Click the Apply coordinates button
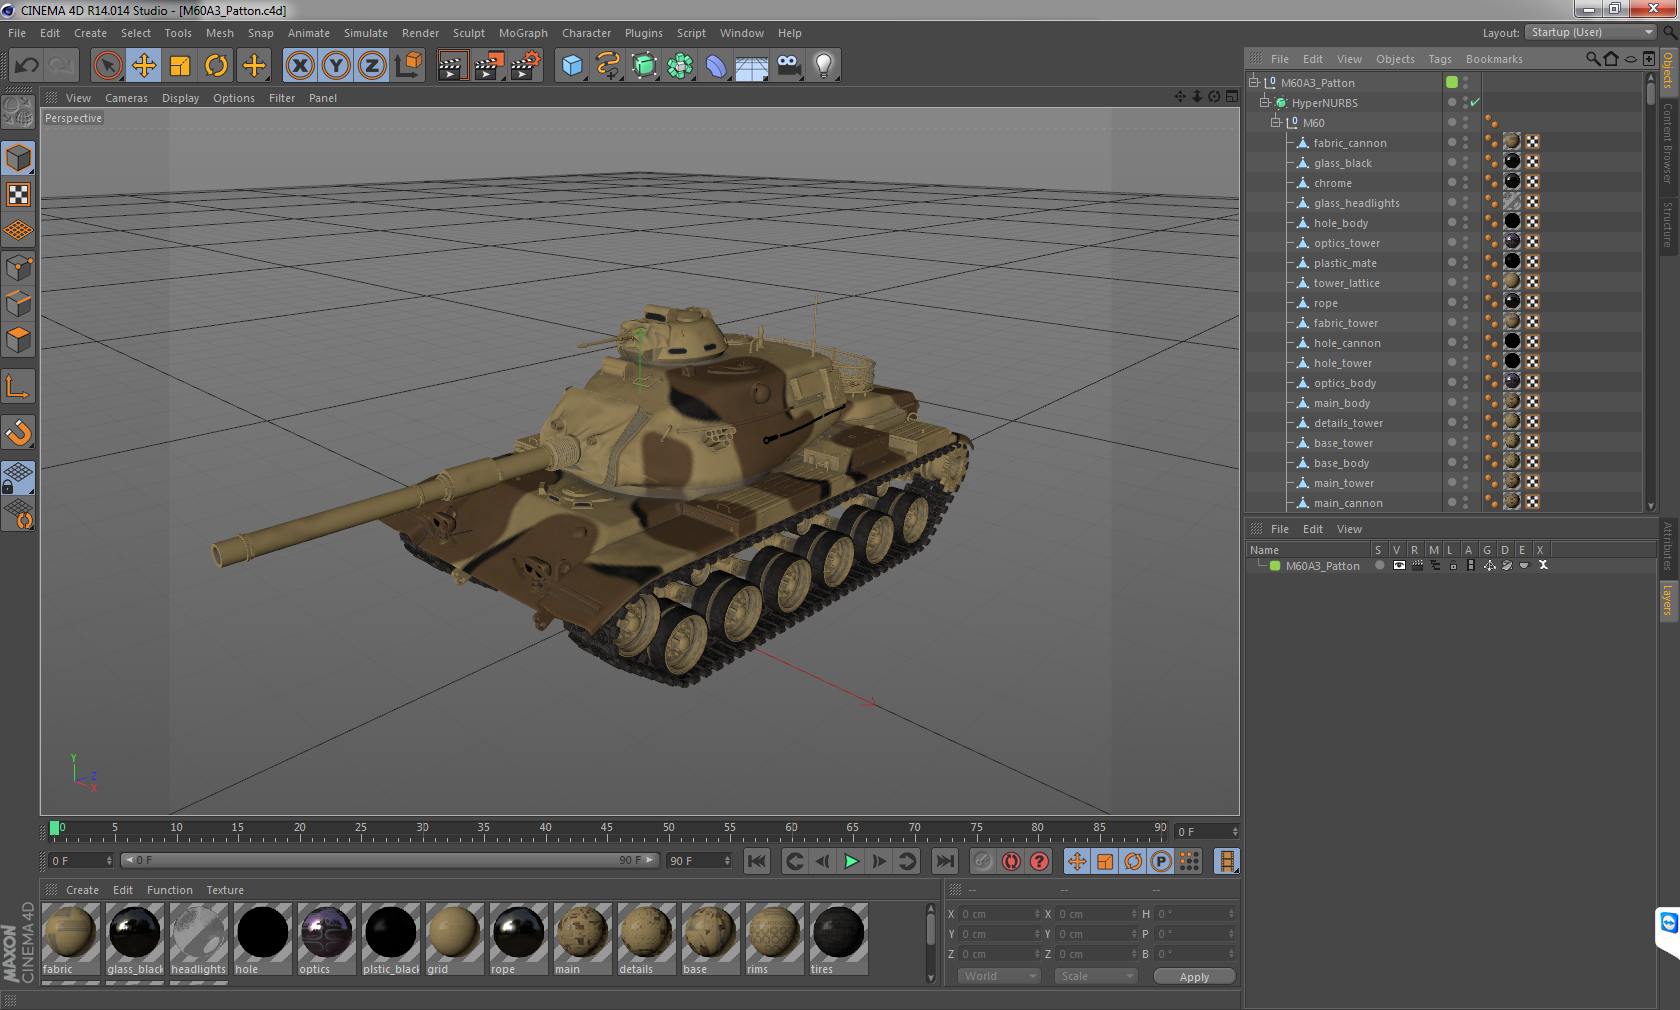 pos(1194,977)
